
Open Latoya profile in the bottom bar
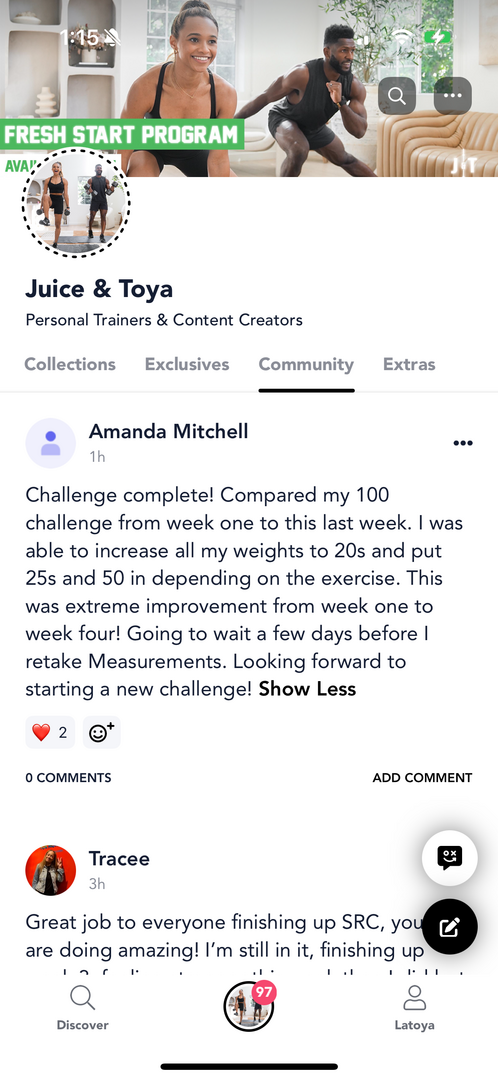coord(415,1007)
